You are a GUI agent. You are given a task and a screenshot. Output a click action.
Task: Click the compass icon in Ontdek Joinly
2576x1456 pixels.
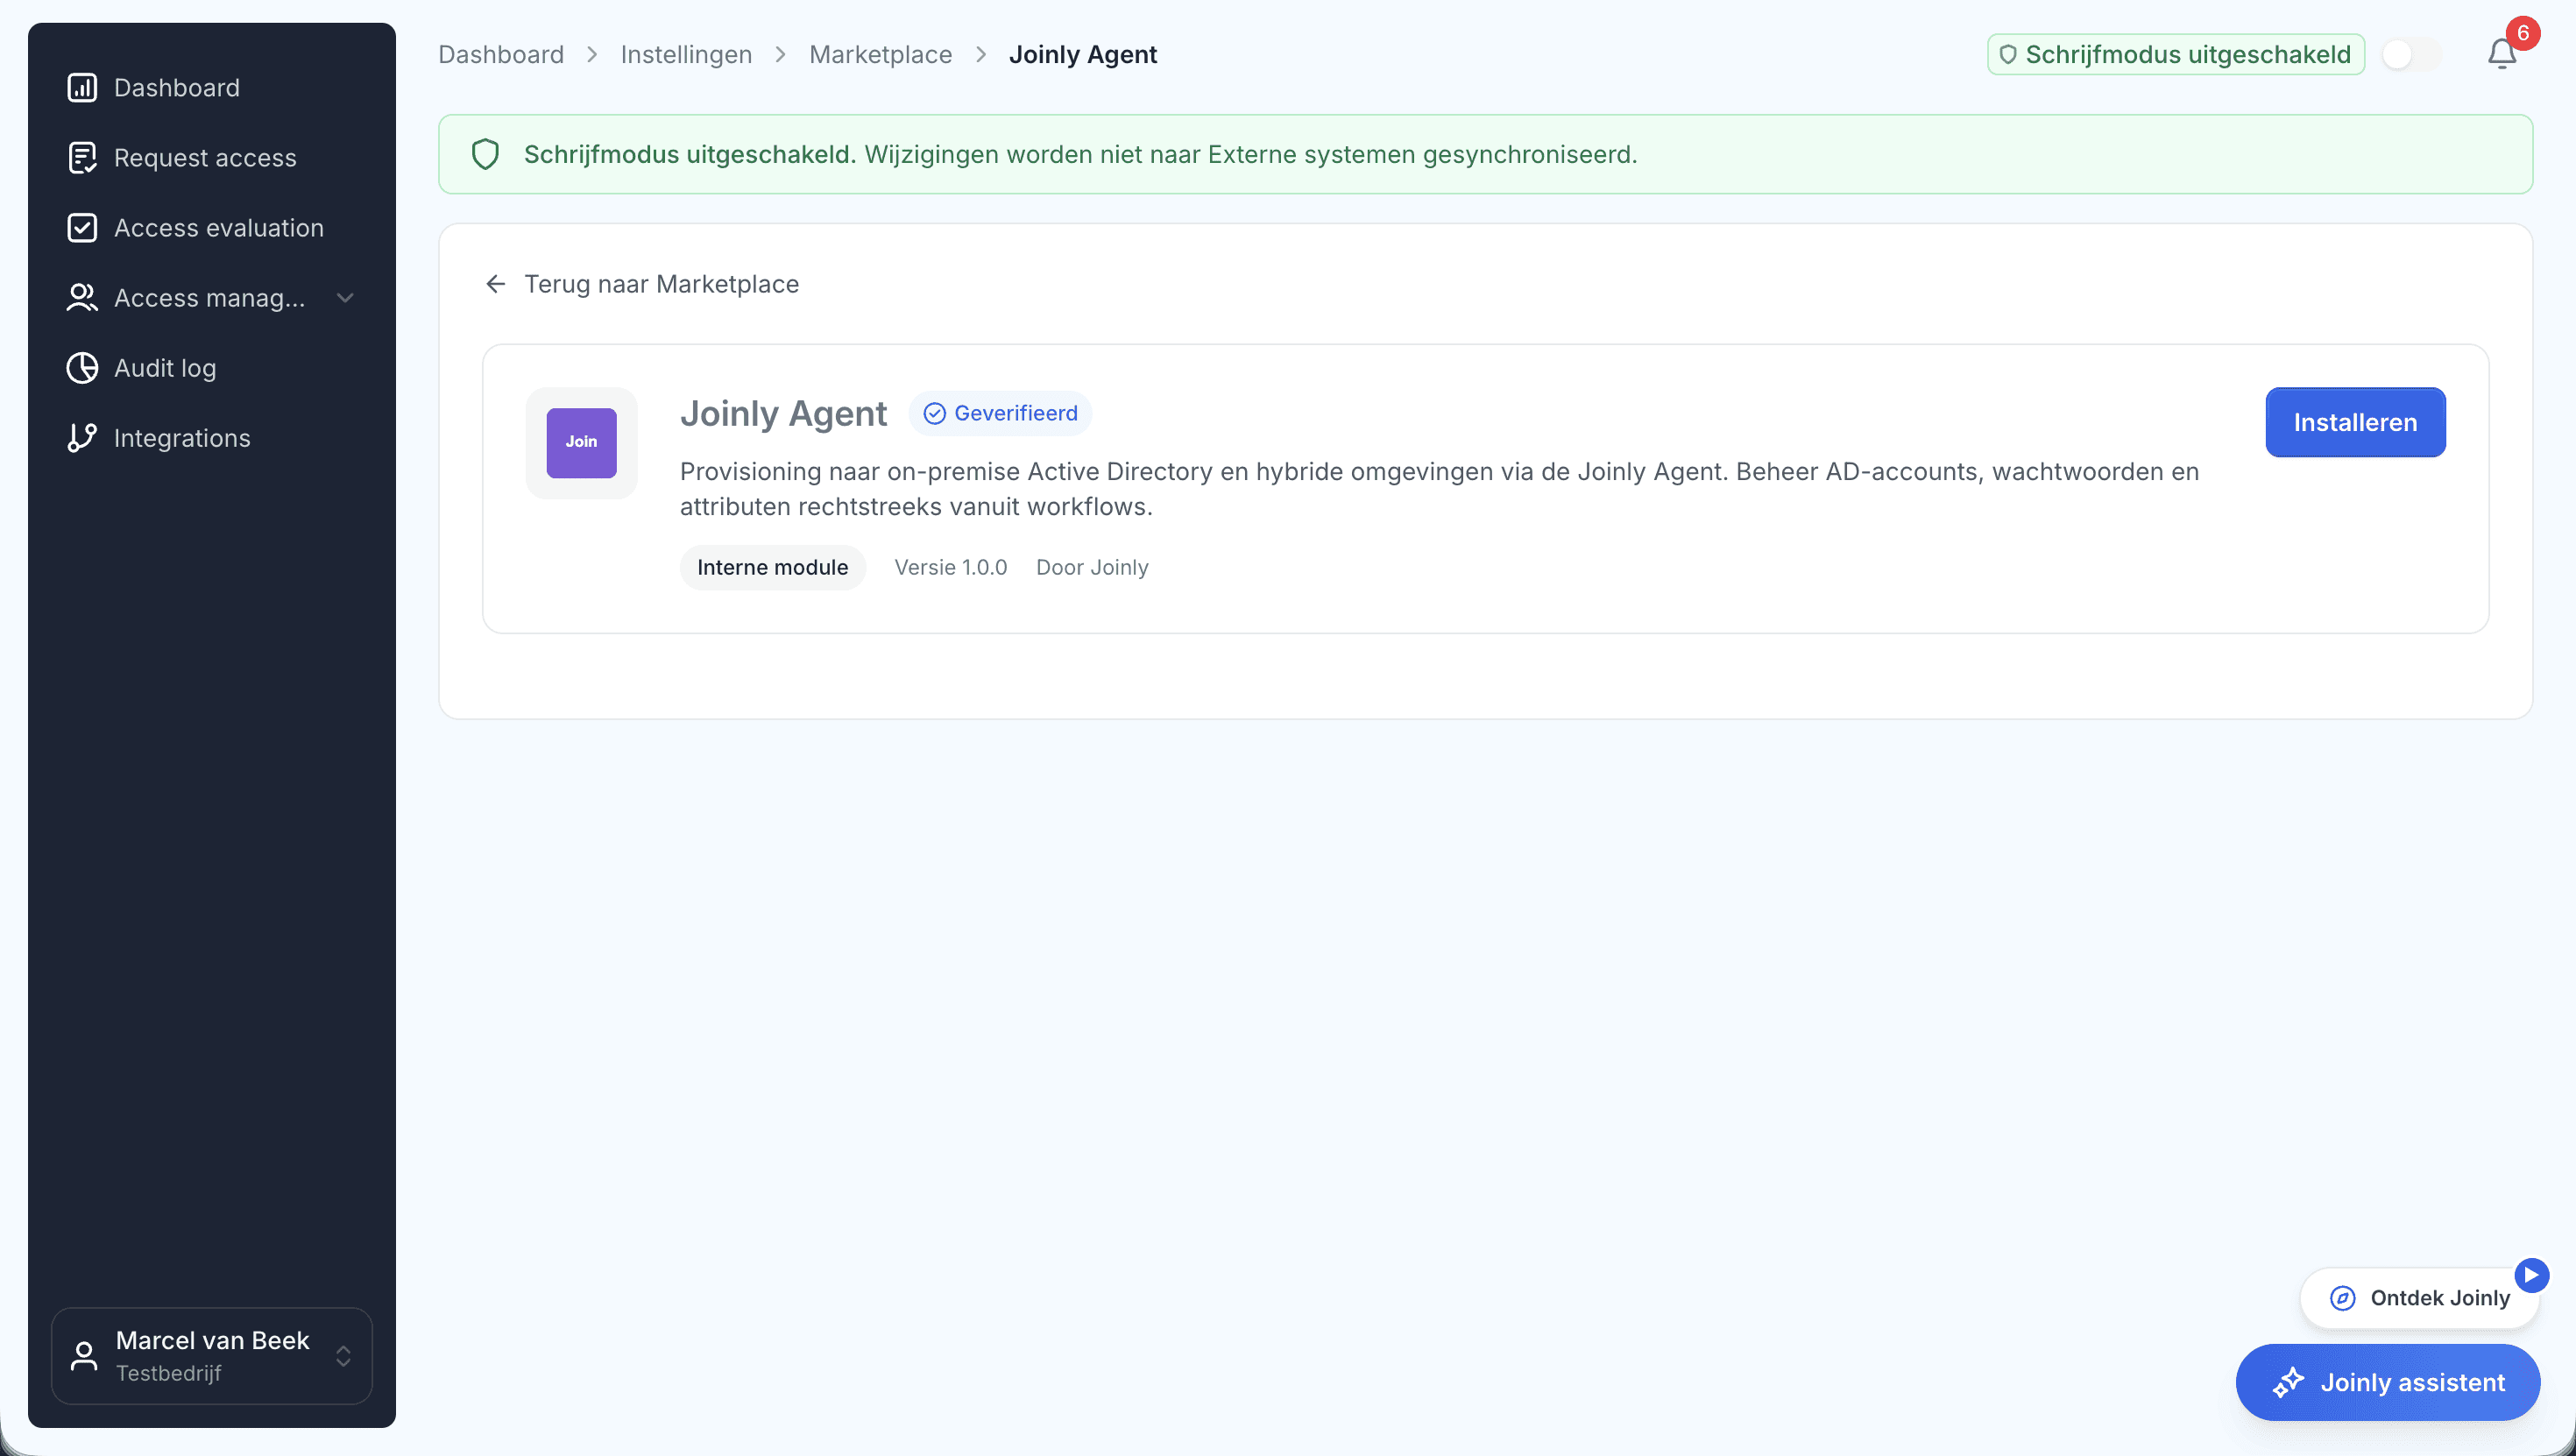point(2342,1298)
